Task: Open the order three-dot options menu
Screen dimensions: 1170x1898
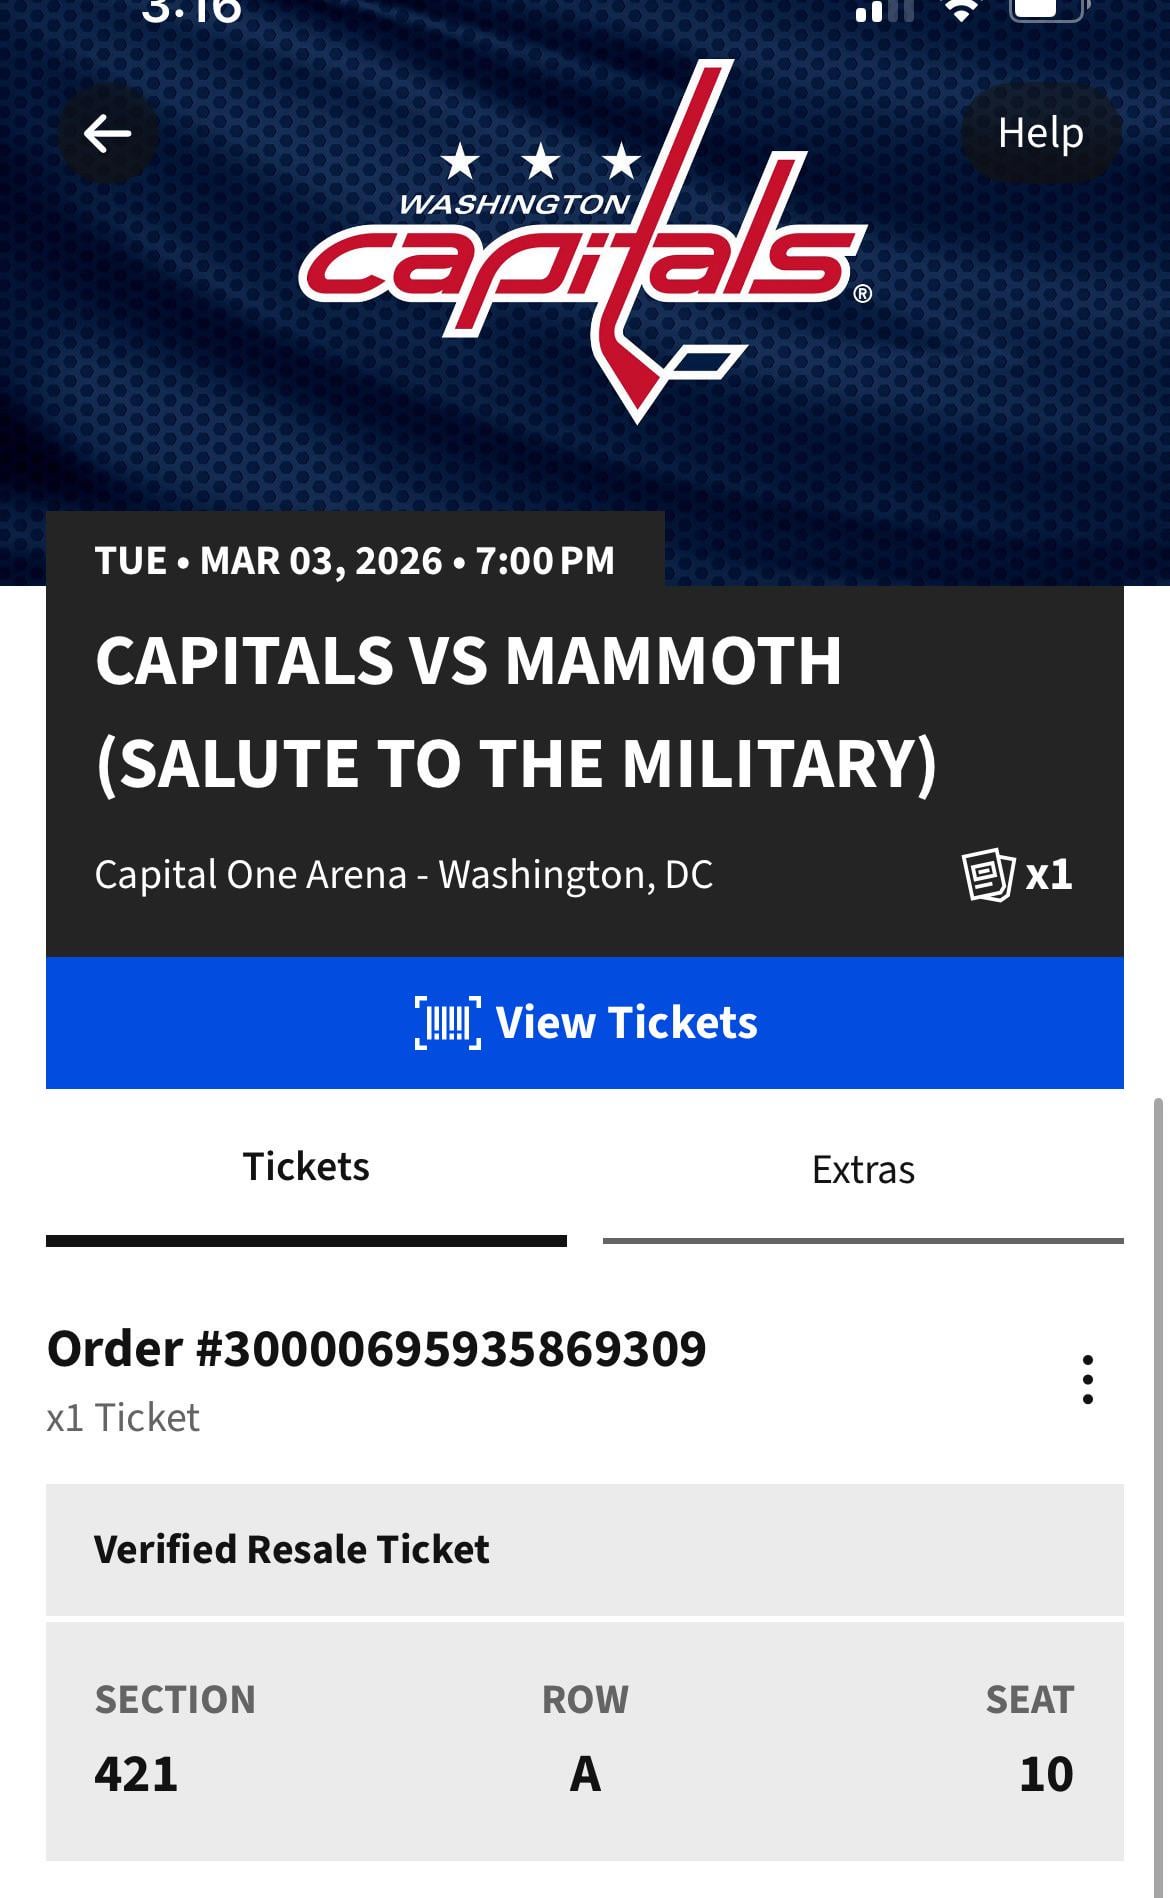Action: pyautogui.click(x=1087, y=1380)
